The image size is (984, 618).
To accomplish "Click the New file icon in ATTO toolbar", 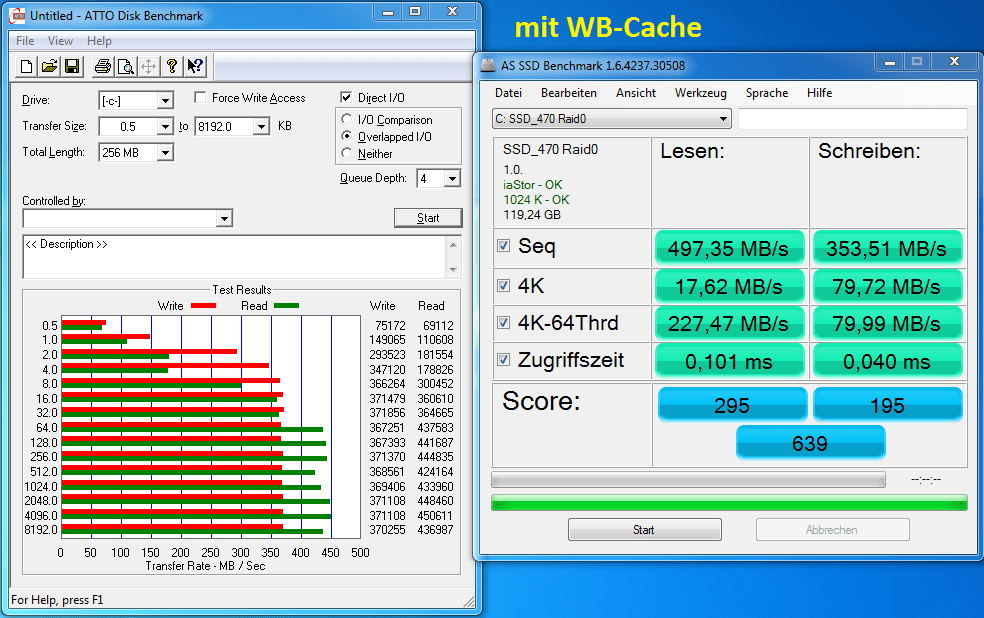I will (x=26, y=66).
